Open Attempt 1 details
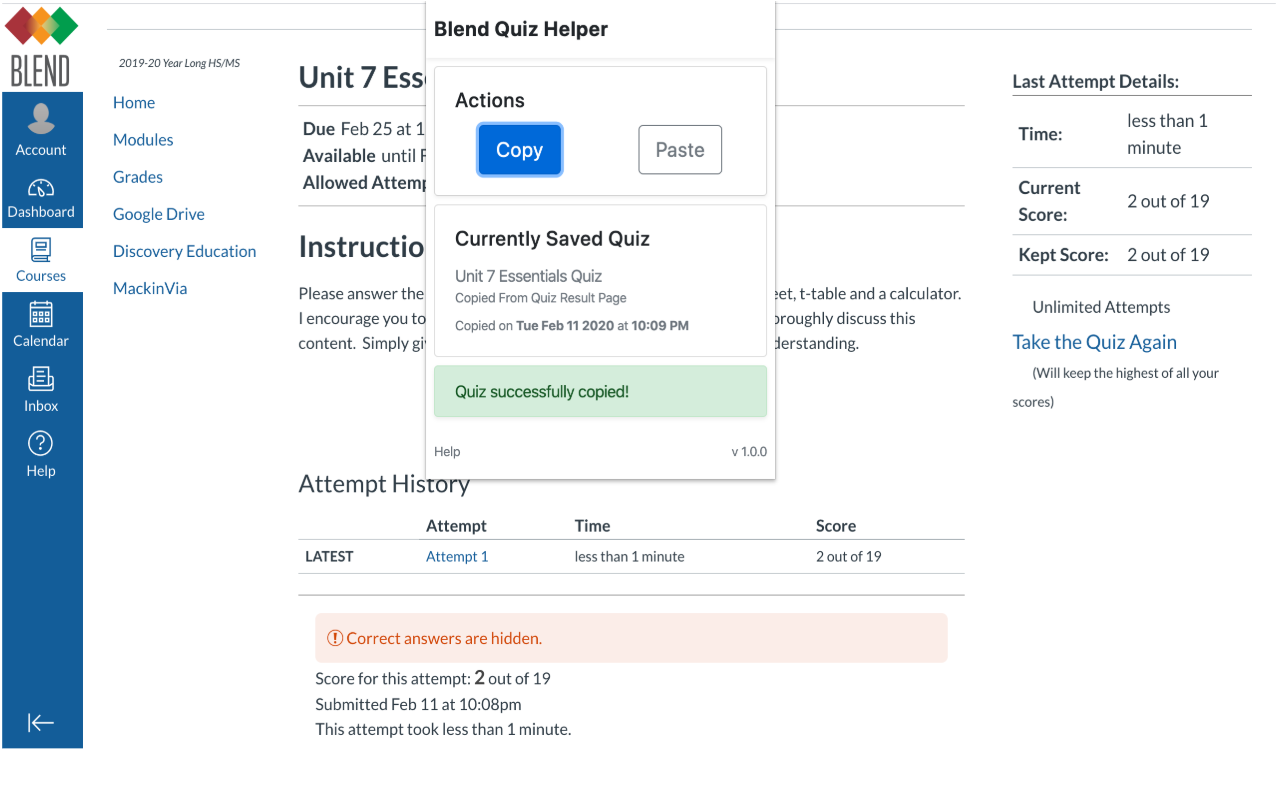1280x800 pixels. (457, 556)
